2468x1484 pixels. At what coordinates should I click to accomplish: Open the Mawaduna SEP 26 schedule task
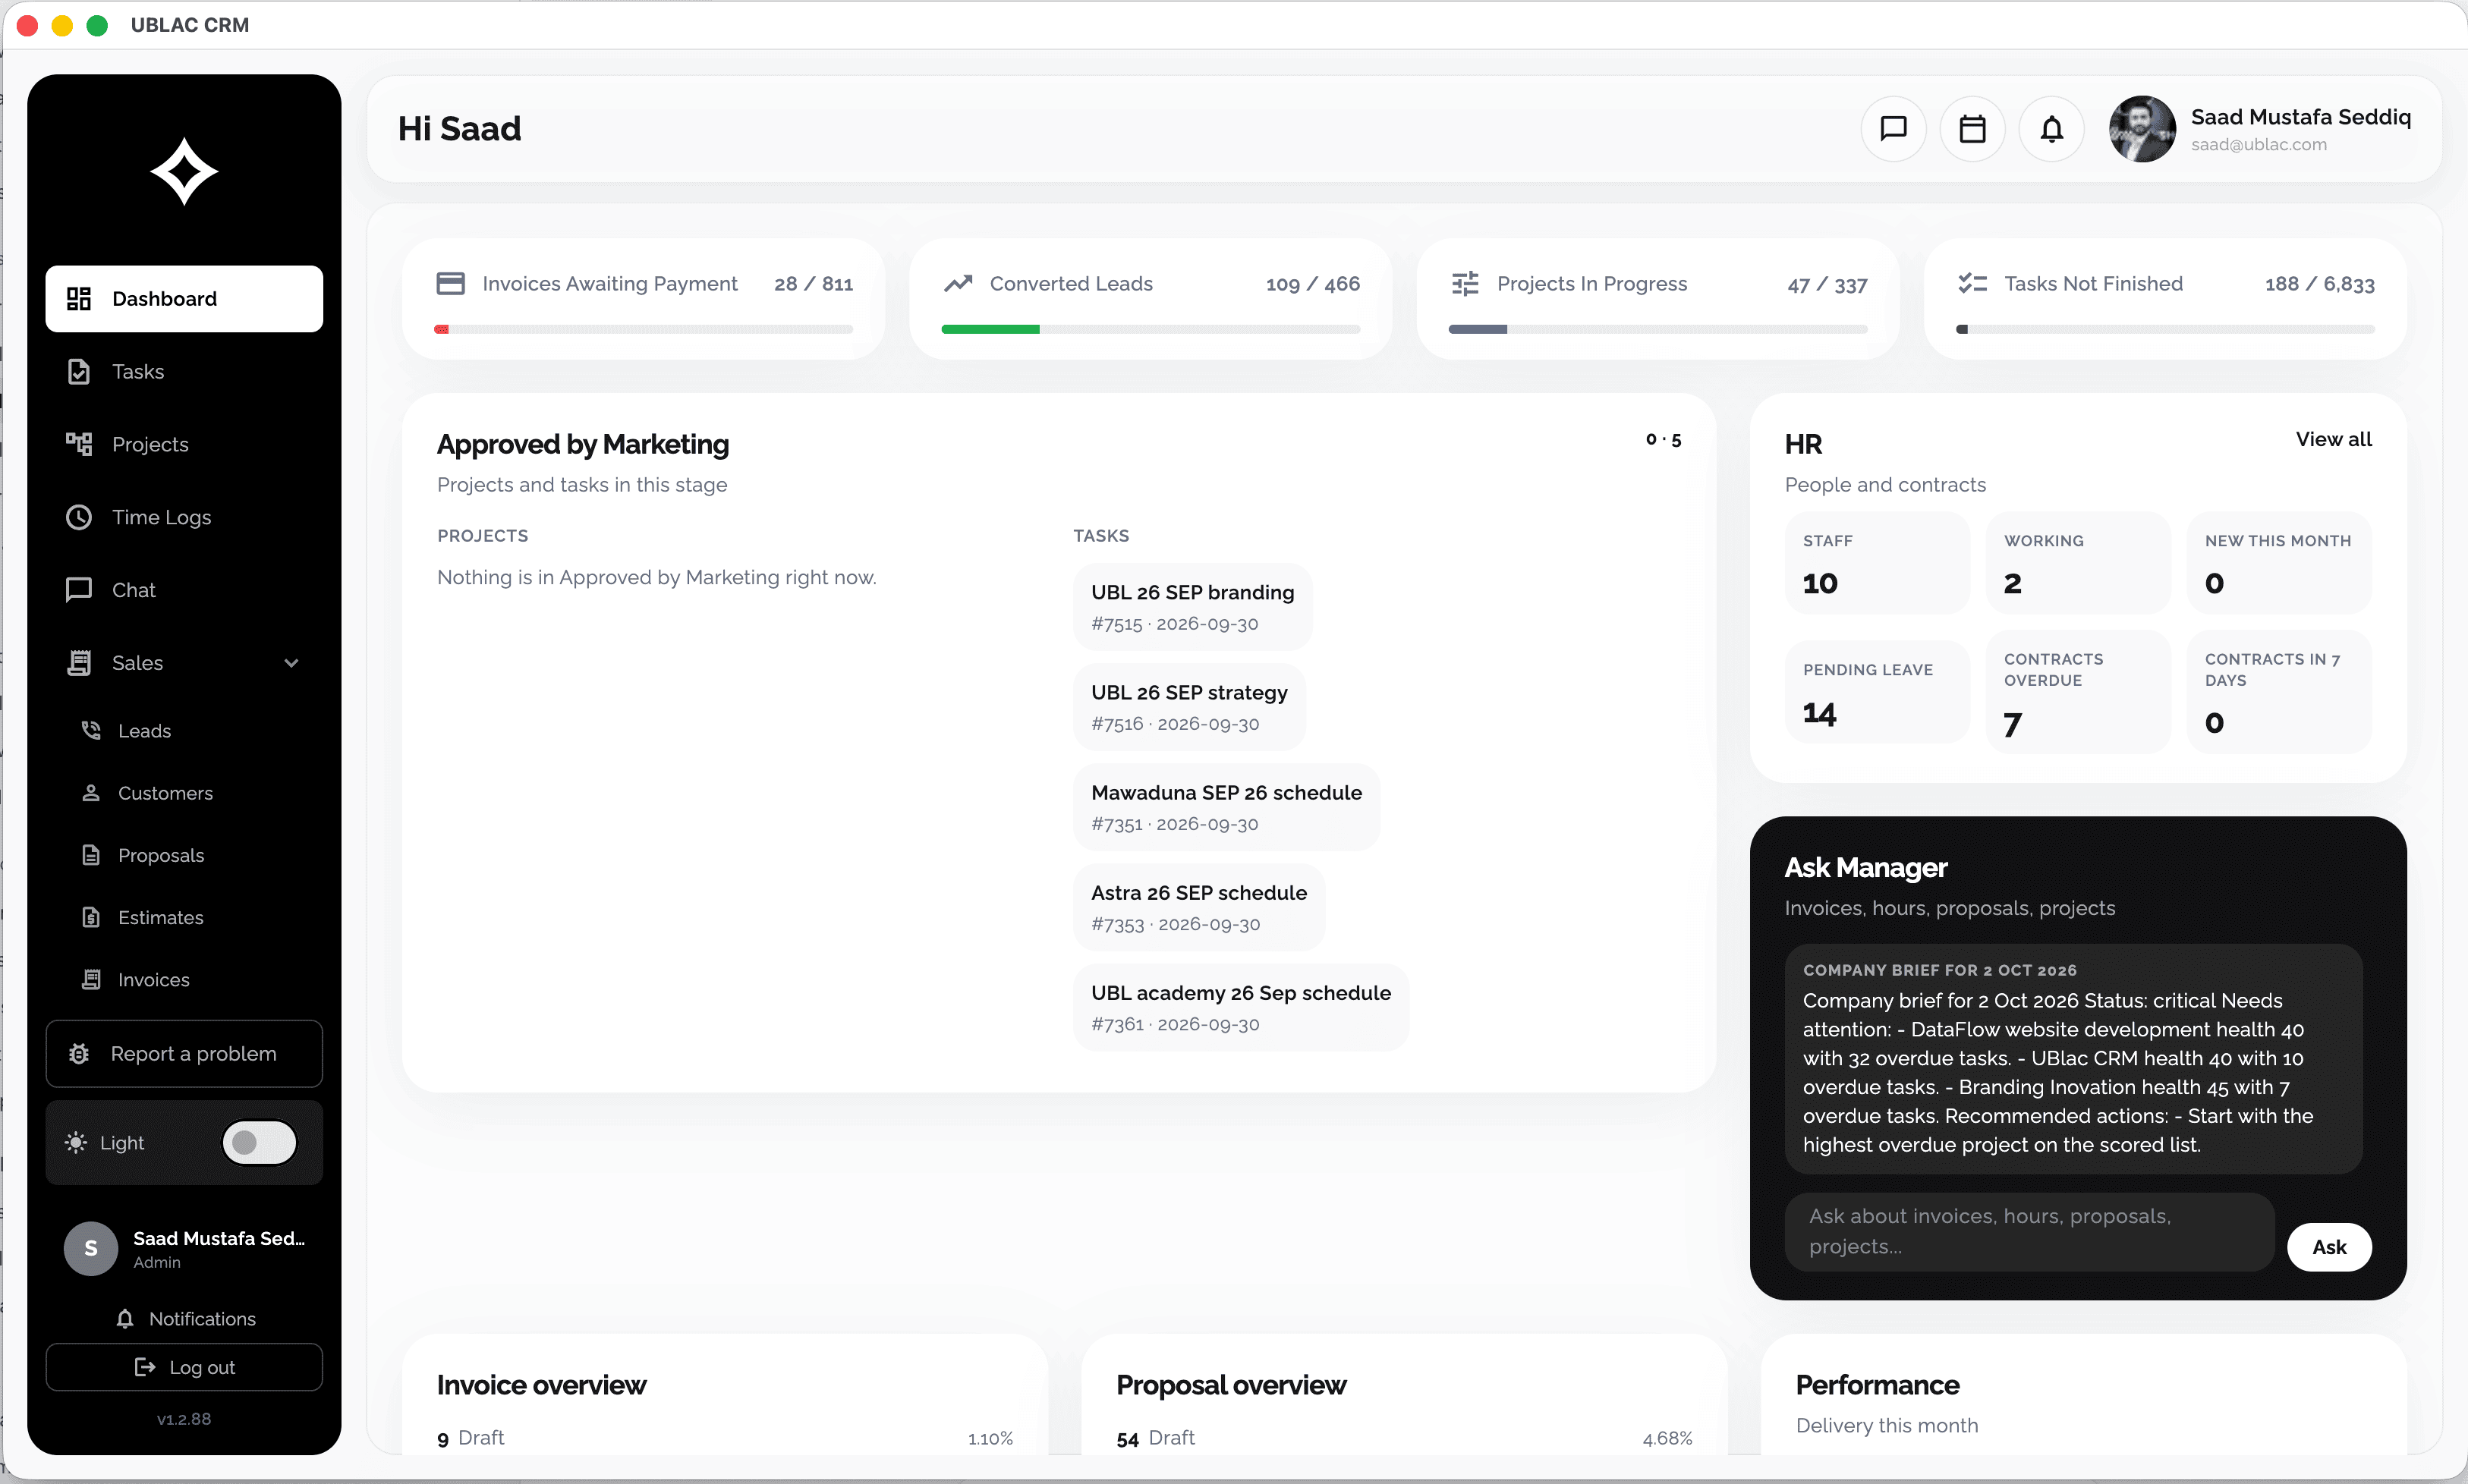pos(1226,807)
